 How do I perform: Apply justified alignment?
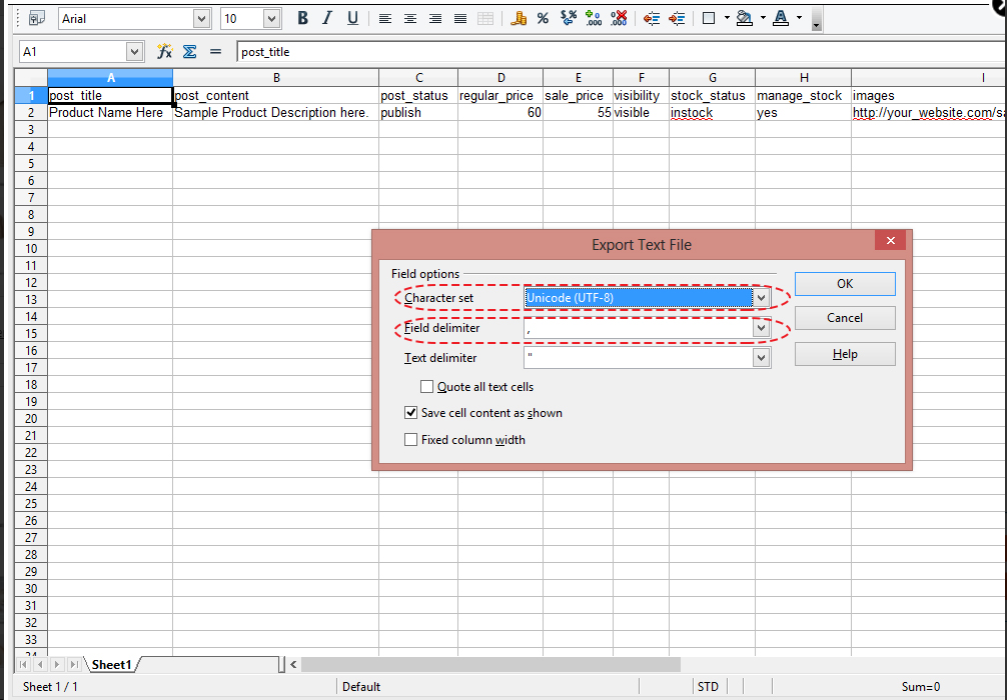(460, 19)
